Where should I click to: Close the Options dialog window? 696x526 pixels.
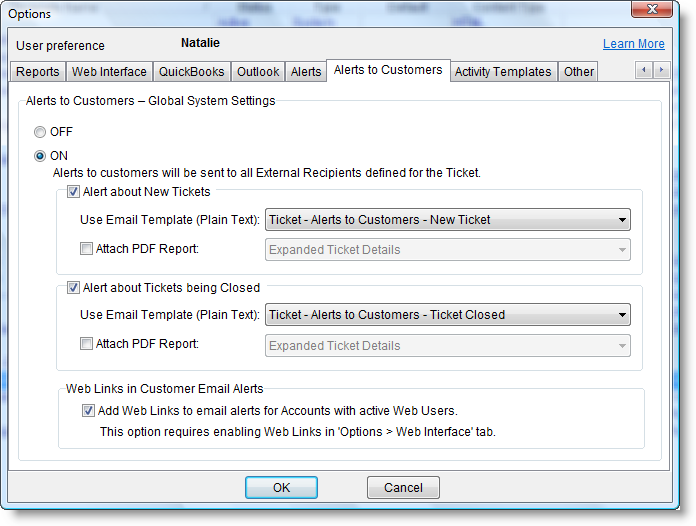(x=655, y=13)
